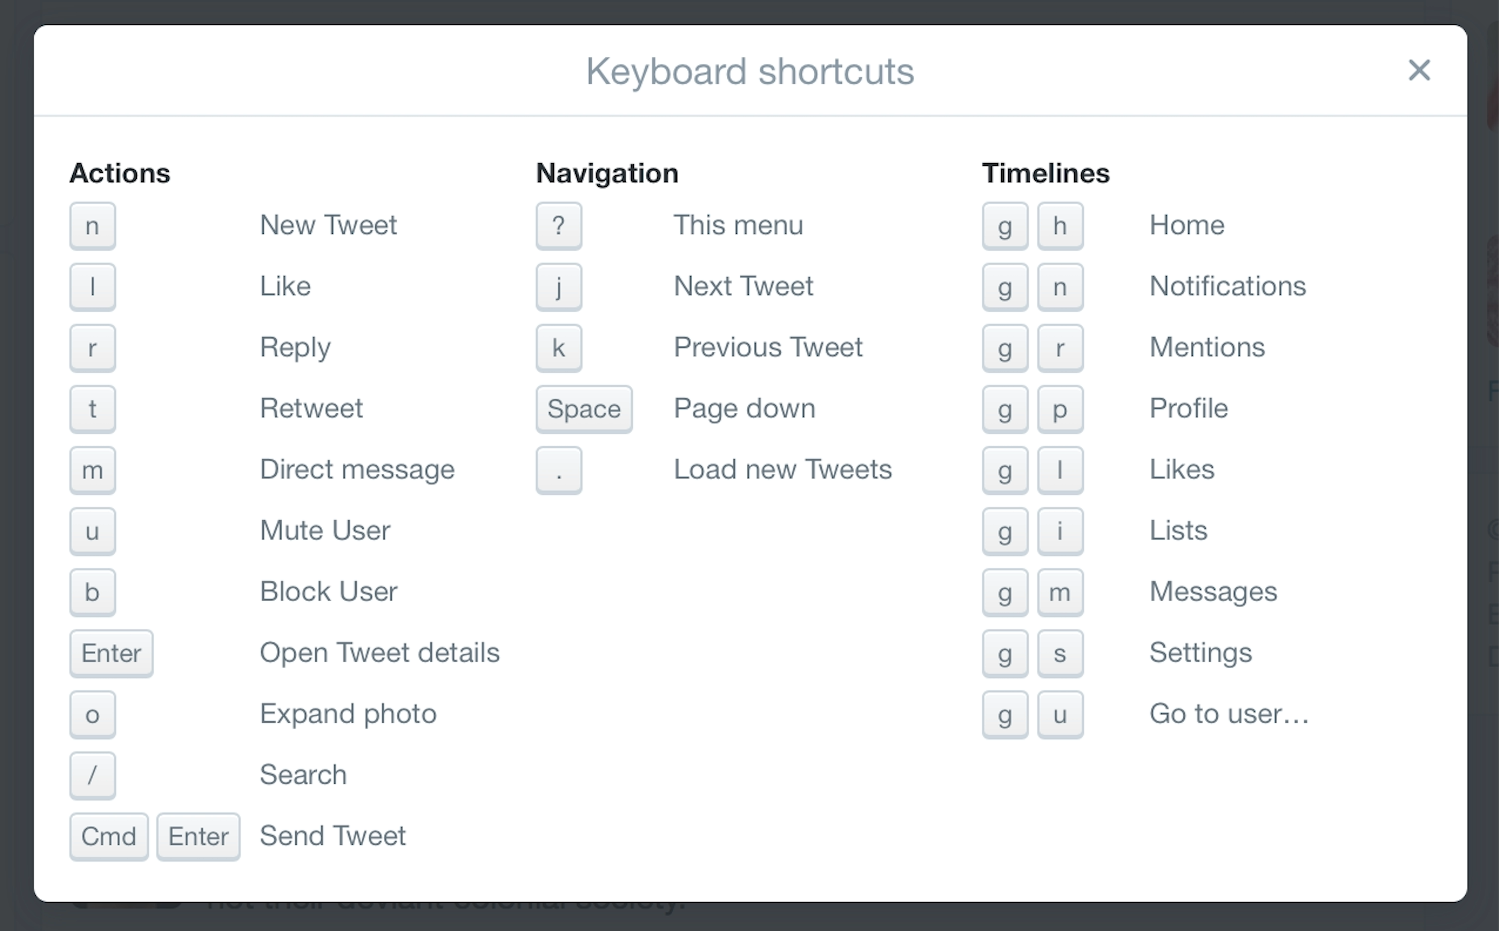This screenshot has width=1499, height=931.
Task: Select the 'k' Previous Tweet keycap
Action: 558,348
